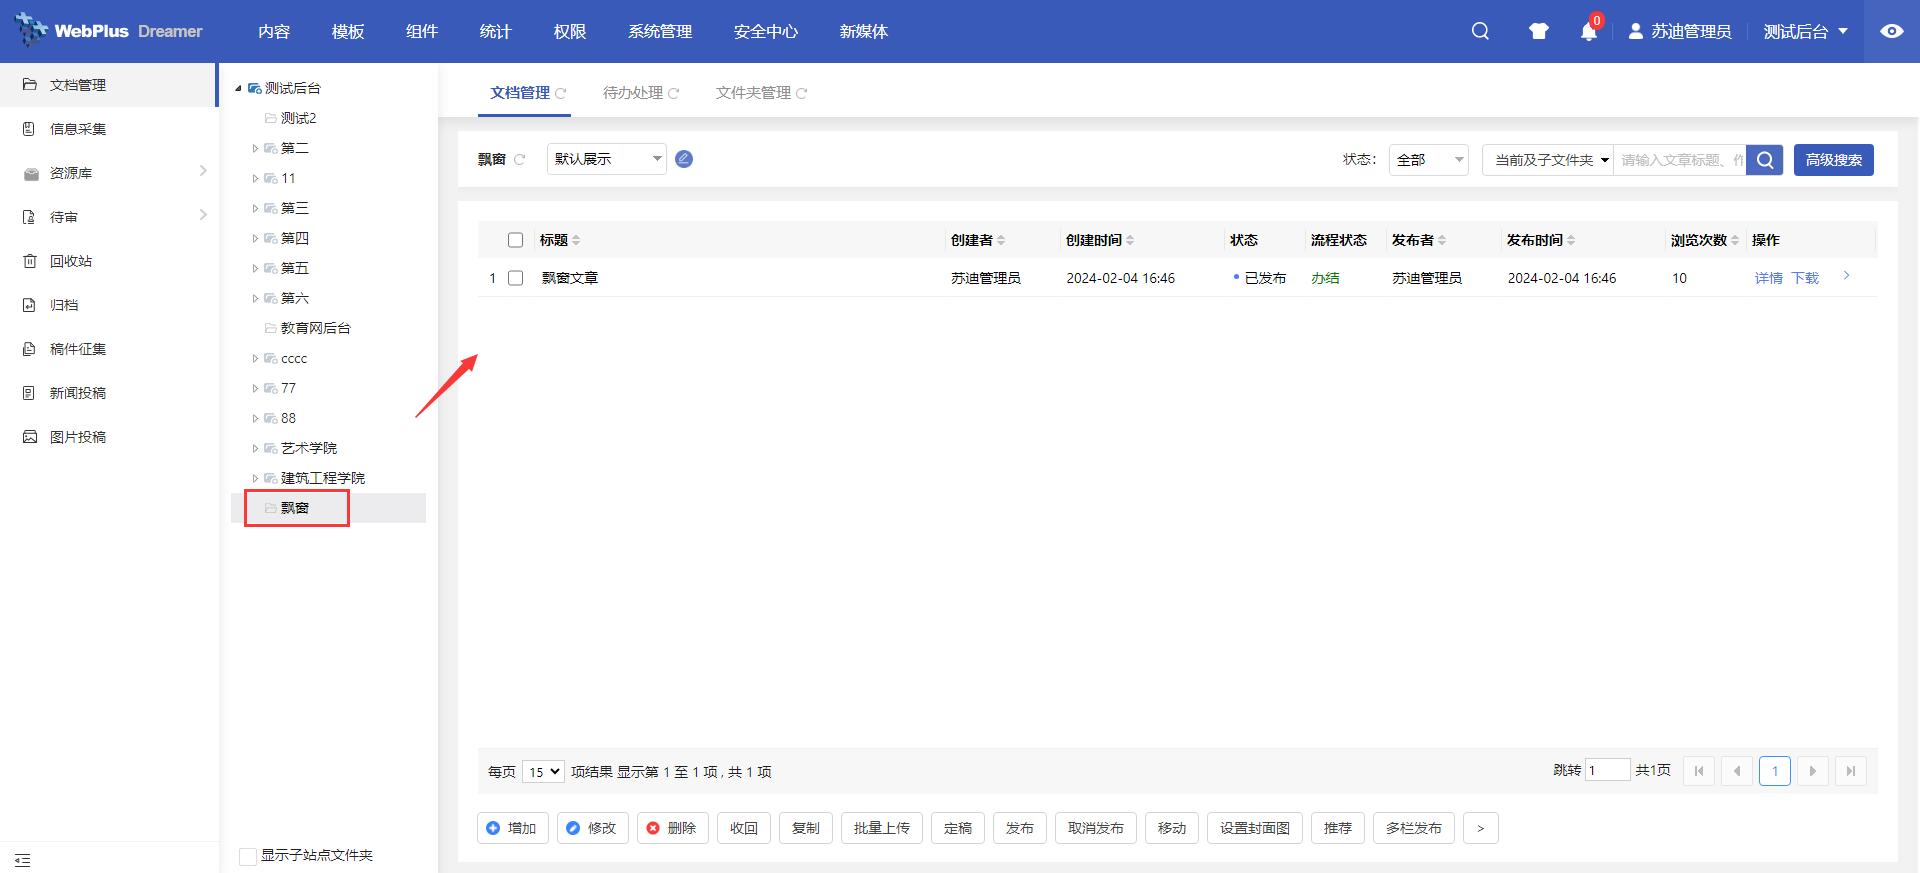Select the 飘窗 folder in the tree

pos(295,508)
